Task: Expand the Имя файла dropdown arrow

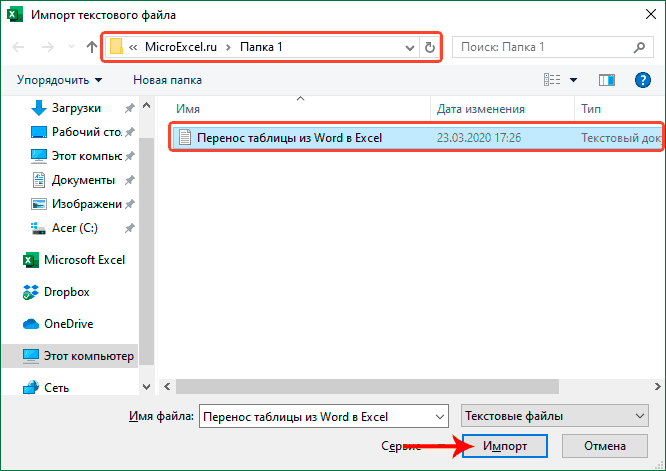Action: tap(440, 417)
